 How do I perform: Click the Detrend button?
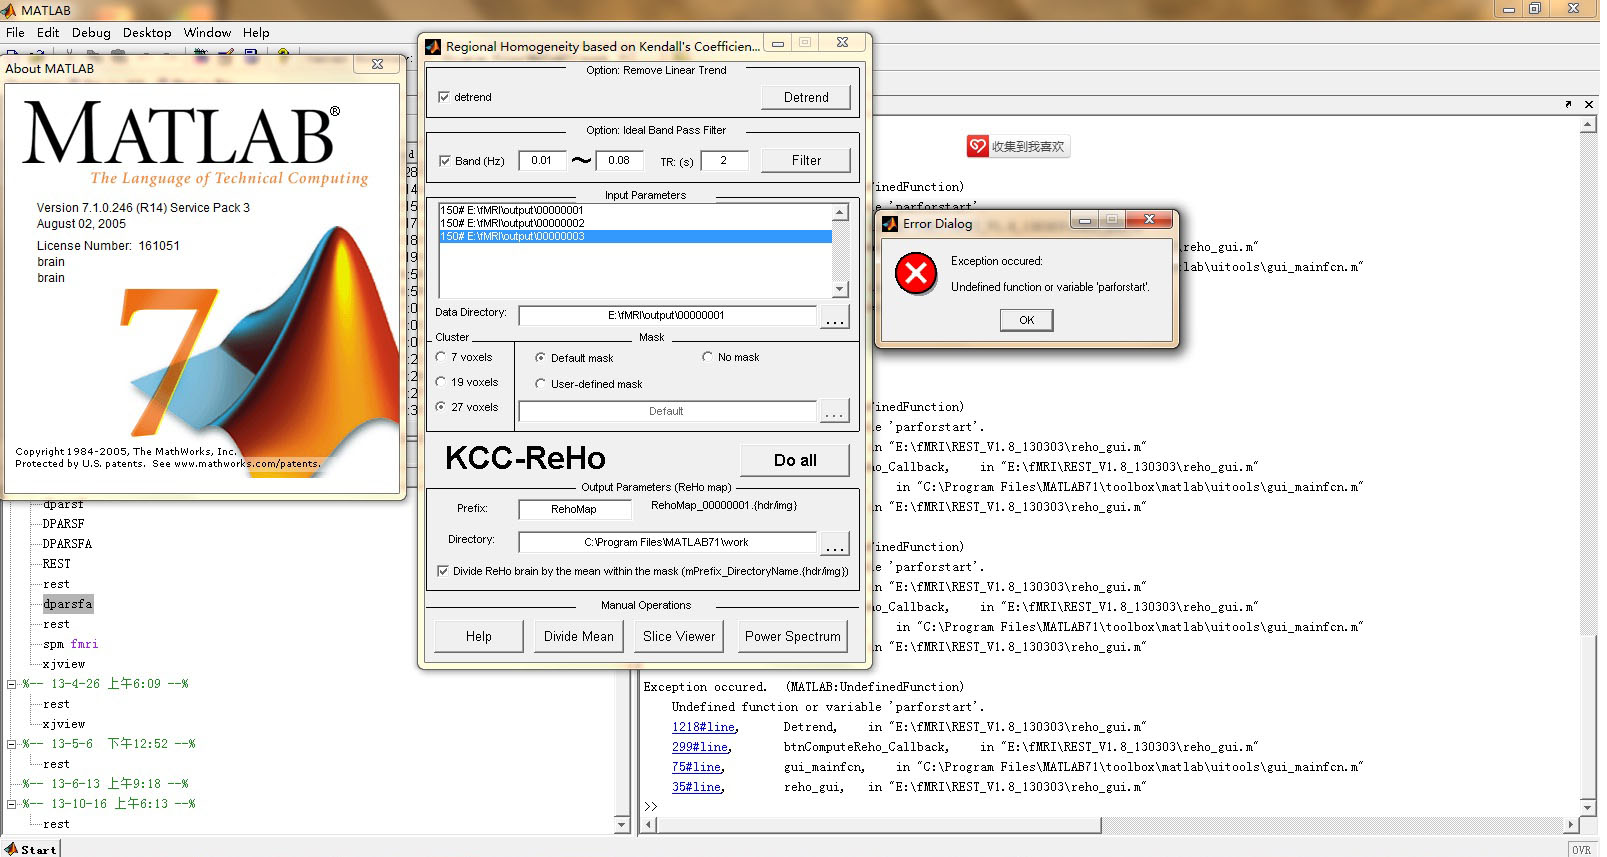(806, 97)
